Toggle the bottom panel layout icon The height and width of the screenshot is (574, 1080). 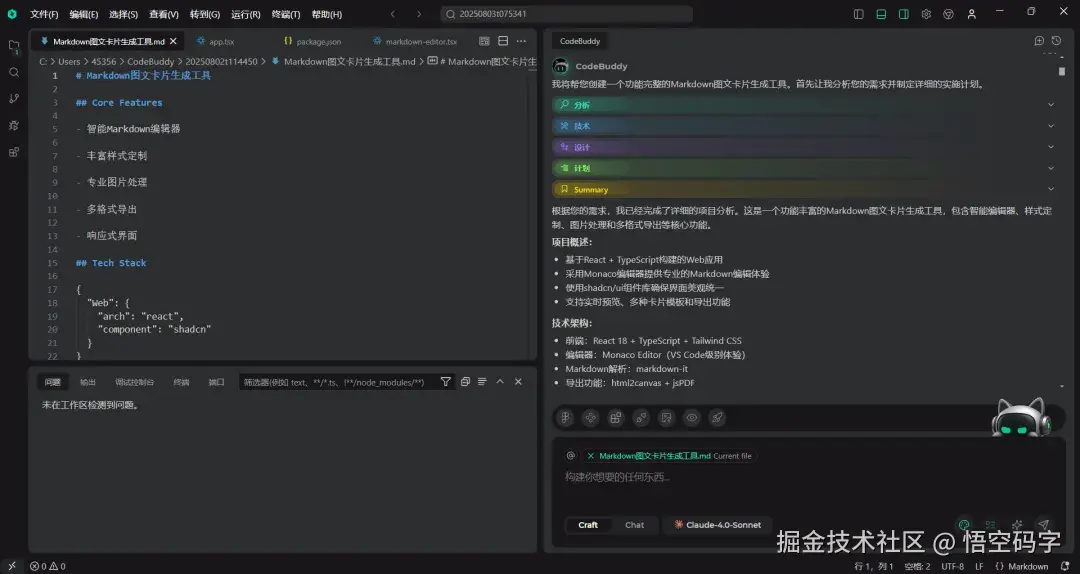[881, 14]
